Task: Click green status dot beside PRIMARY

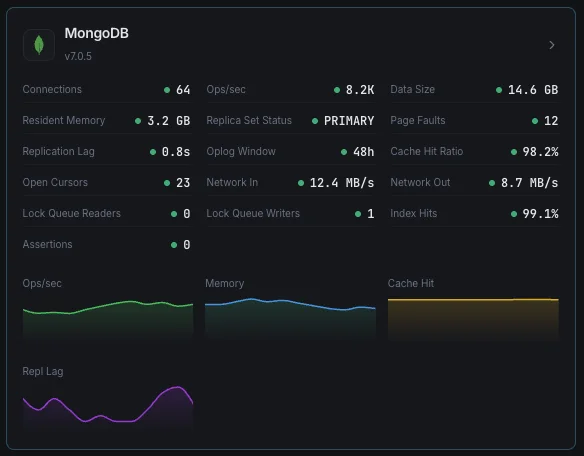Action: tap(315, 121)
